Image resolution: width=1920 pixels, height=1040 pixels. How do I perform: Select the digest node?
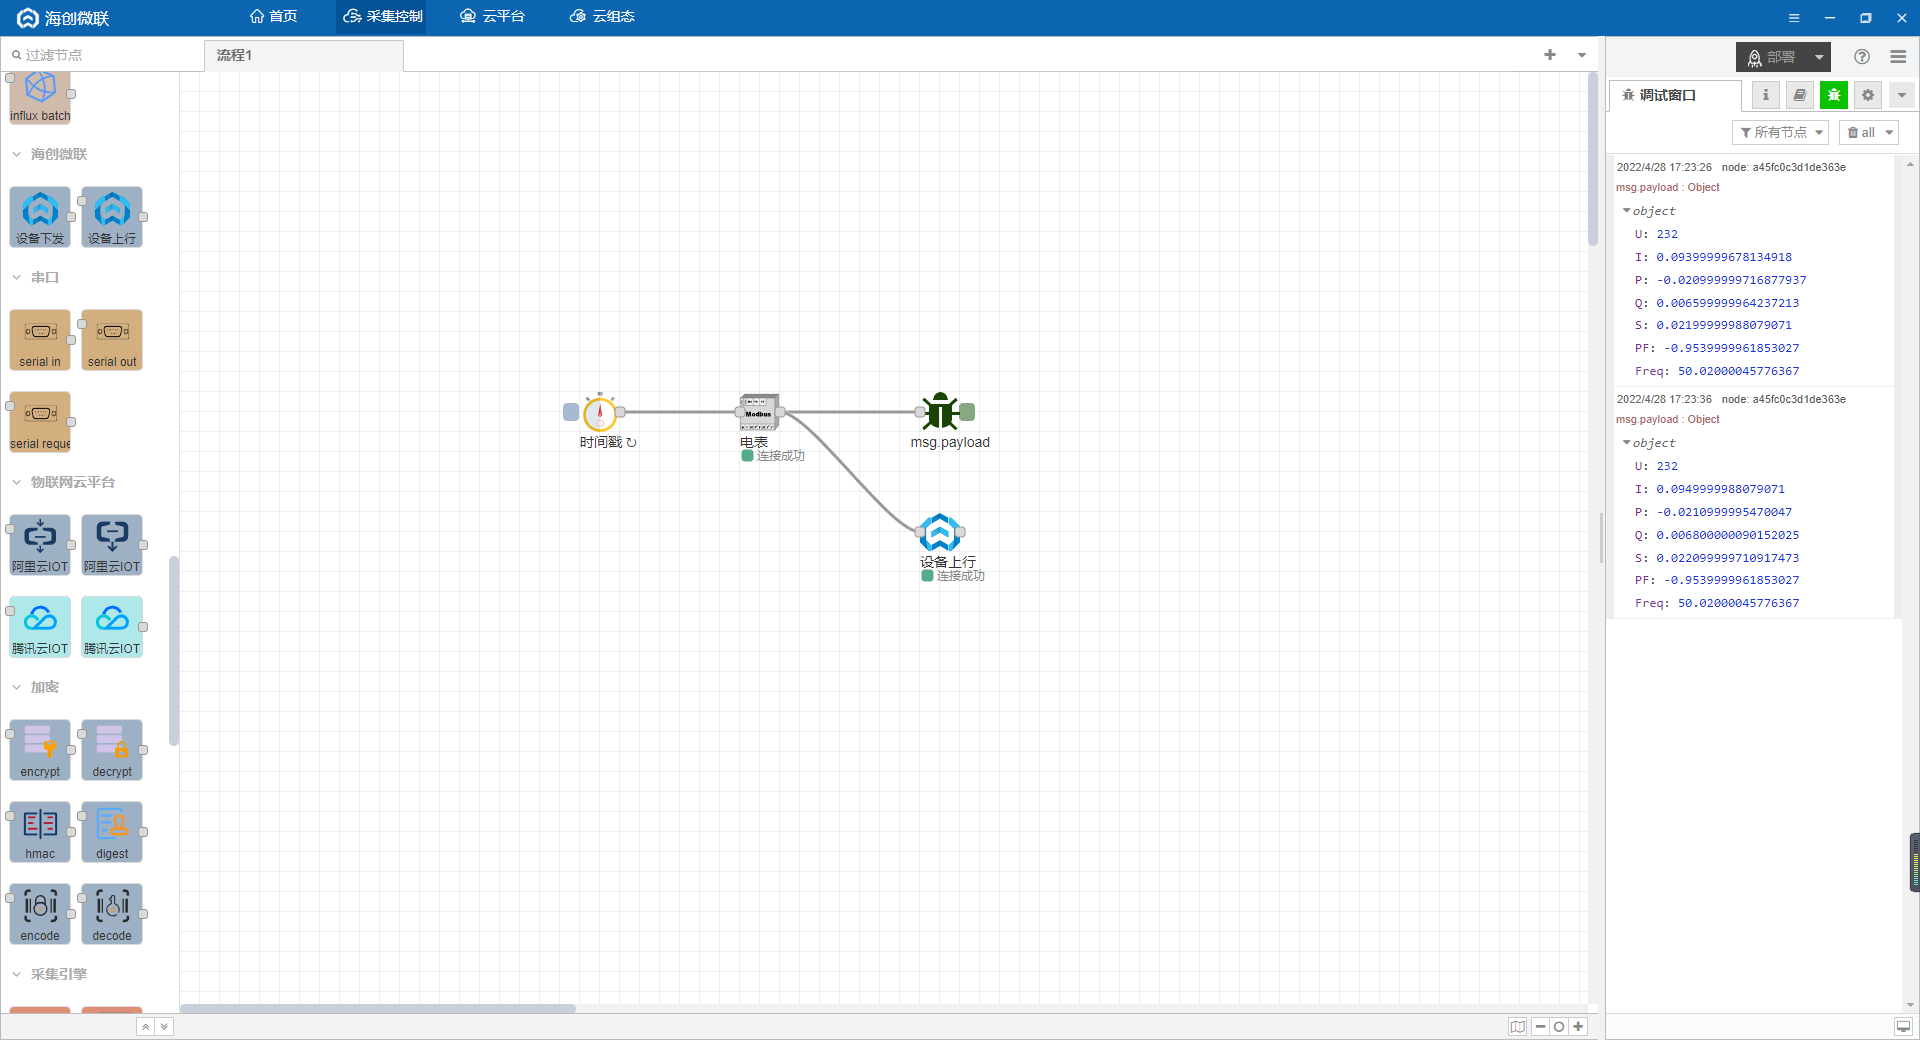[112, 832]
